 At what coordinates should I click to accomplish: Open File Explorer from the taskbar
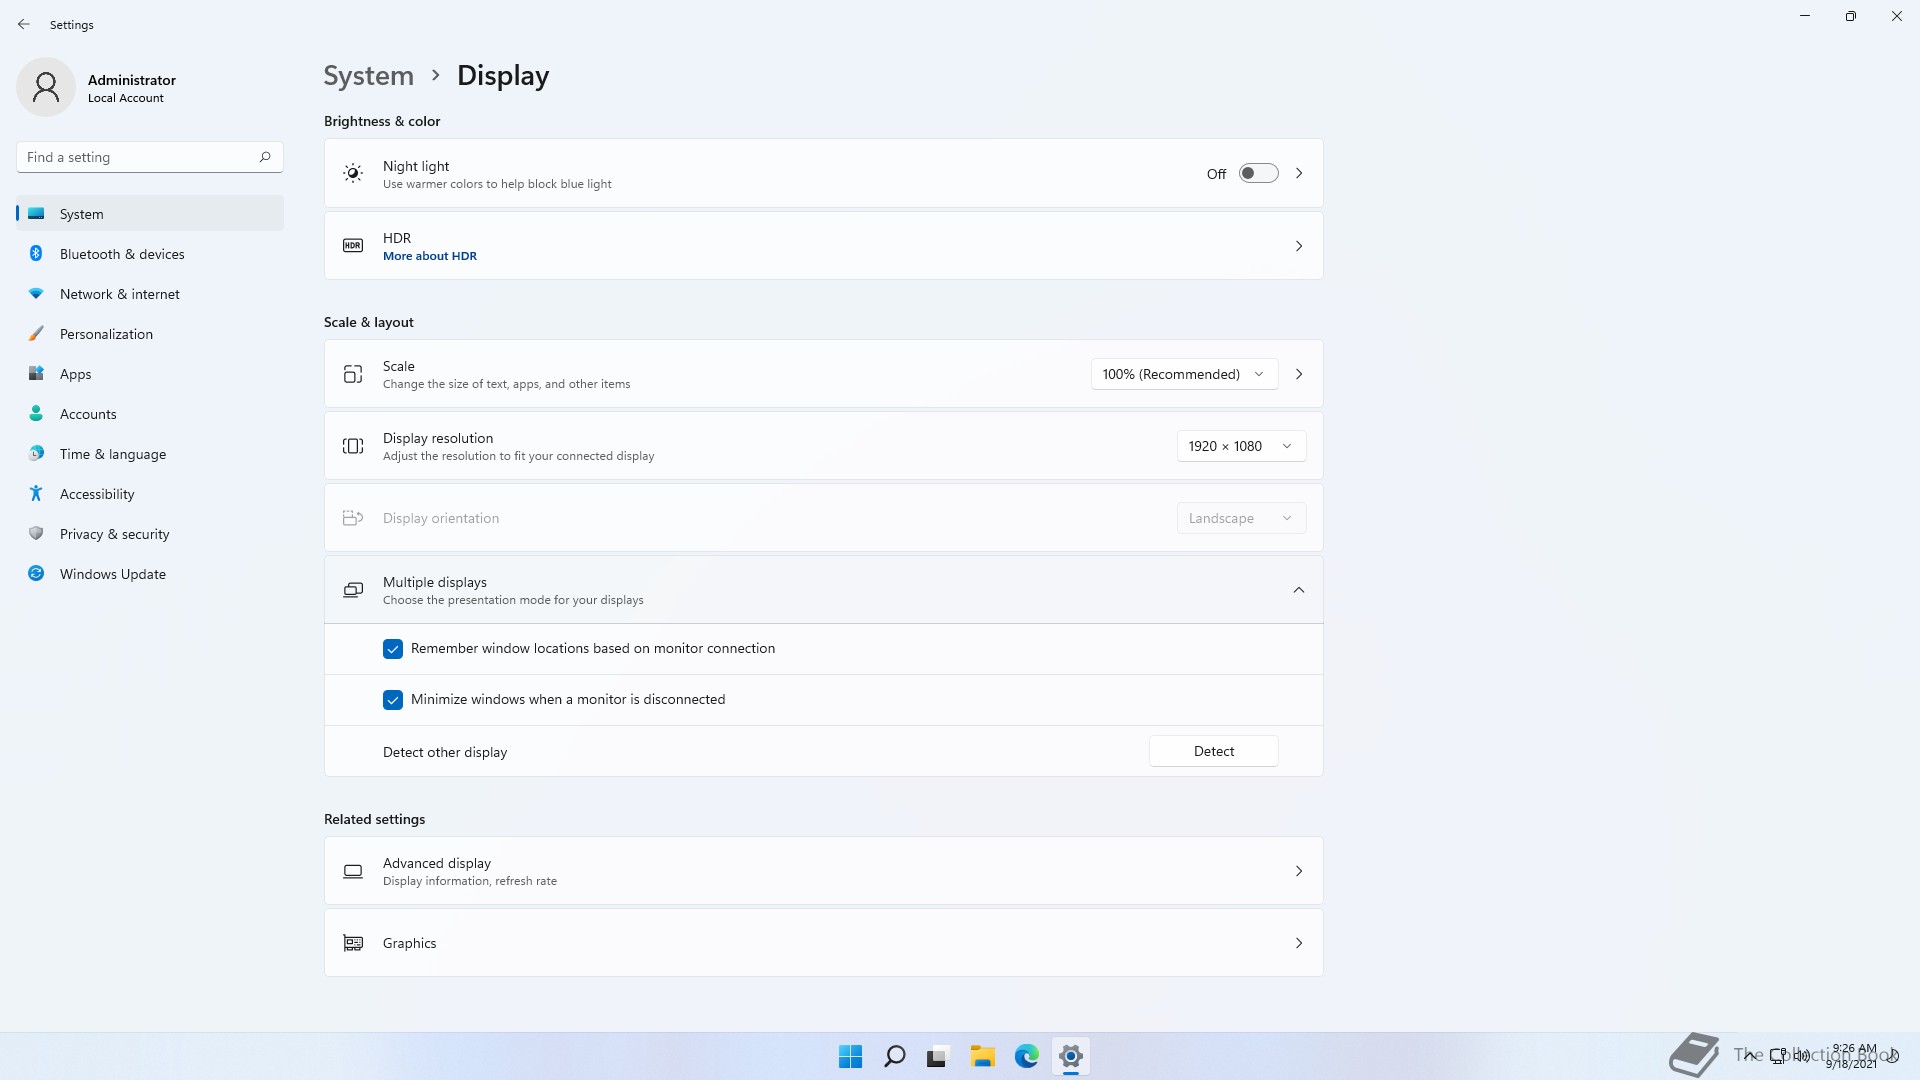pos(982,1056)
